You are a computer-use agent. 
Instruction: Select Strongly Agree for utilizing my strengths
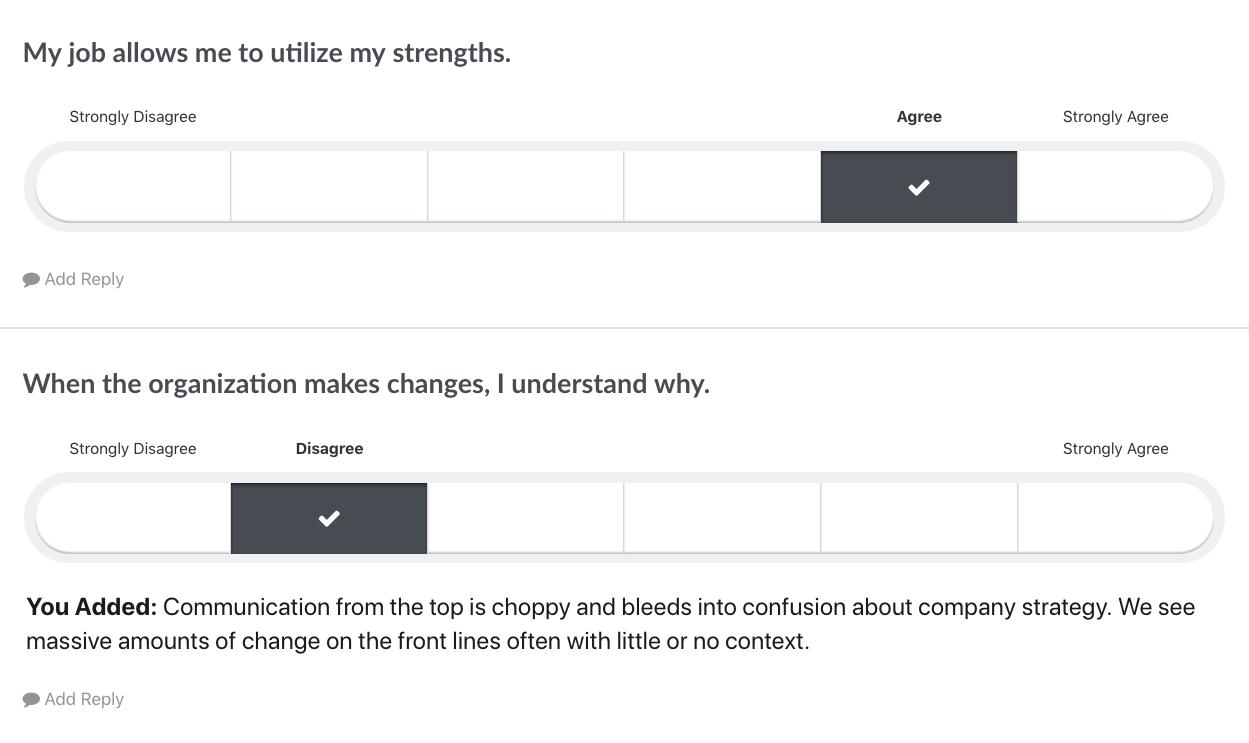(1115, 187)
